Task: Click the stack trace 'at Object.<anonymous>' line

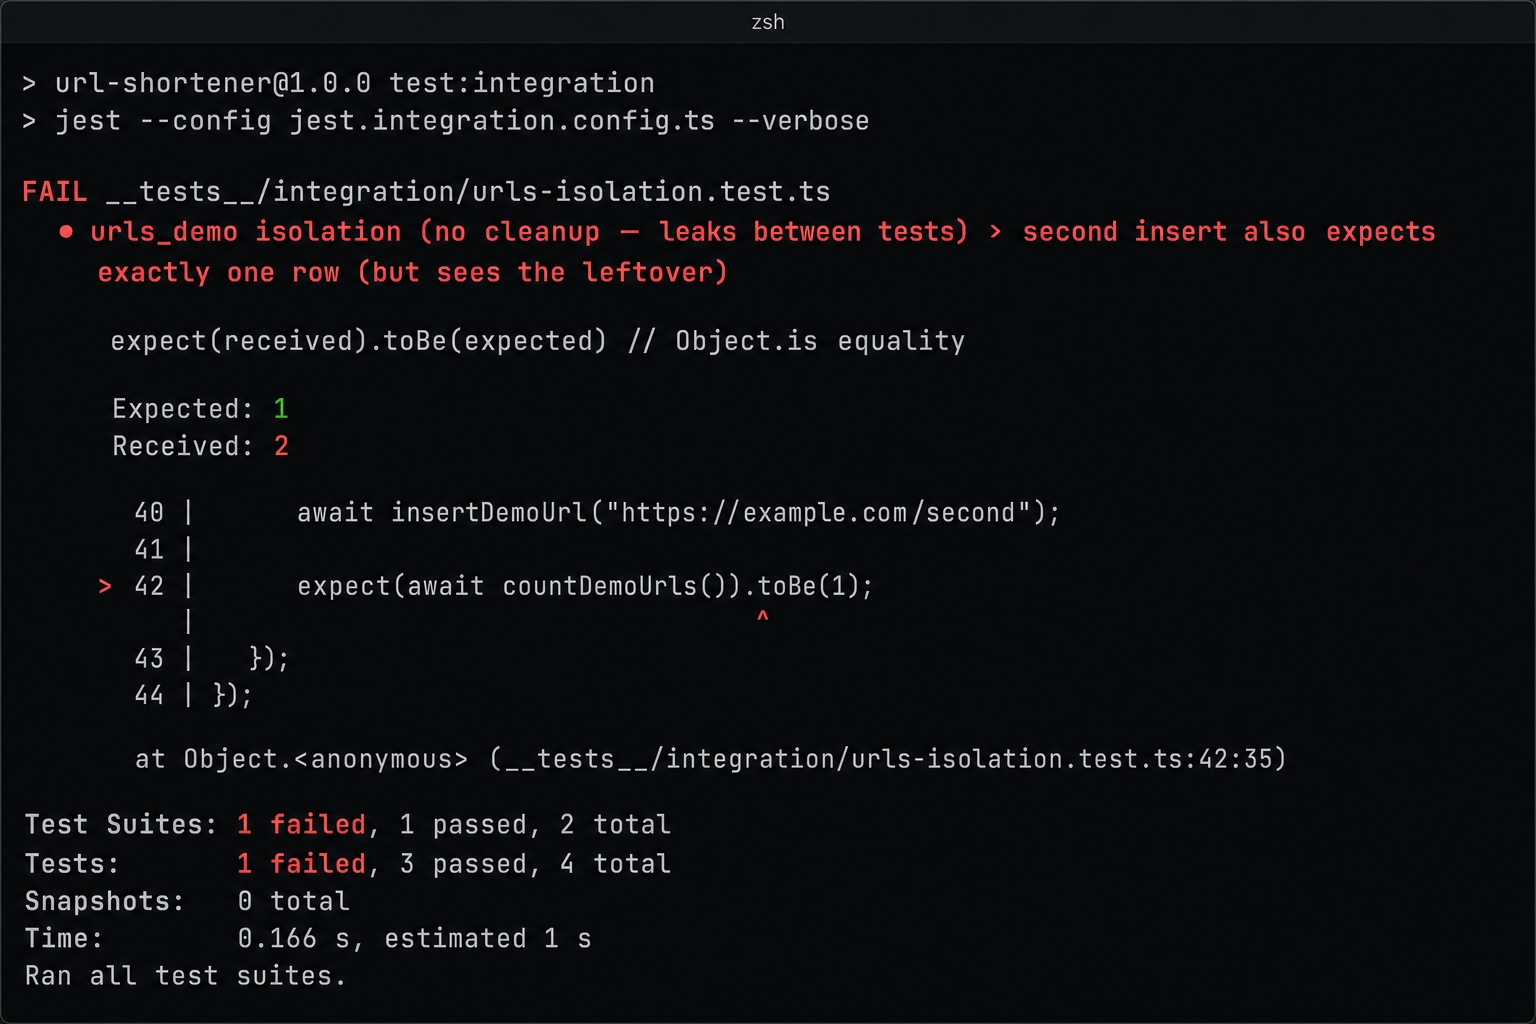Action: (710, 759)
